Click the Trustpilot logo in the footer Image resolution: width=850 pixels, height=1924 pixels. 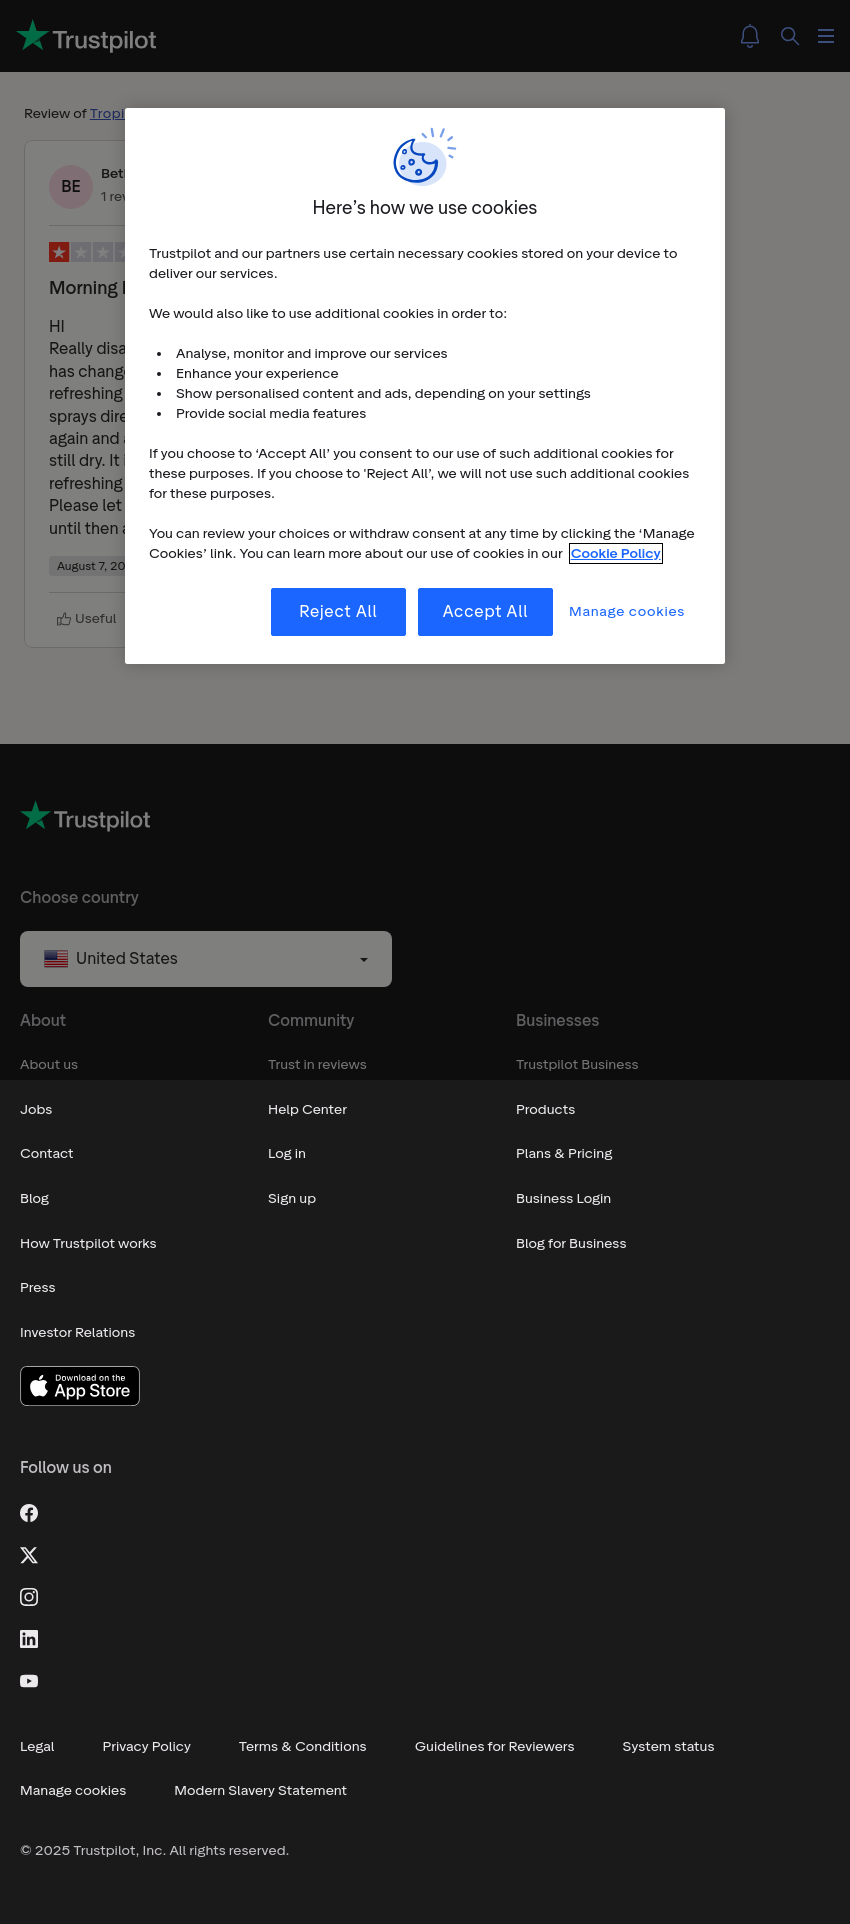tap(85, 818)
